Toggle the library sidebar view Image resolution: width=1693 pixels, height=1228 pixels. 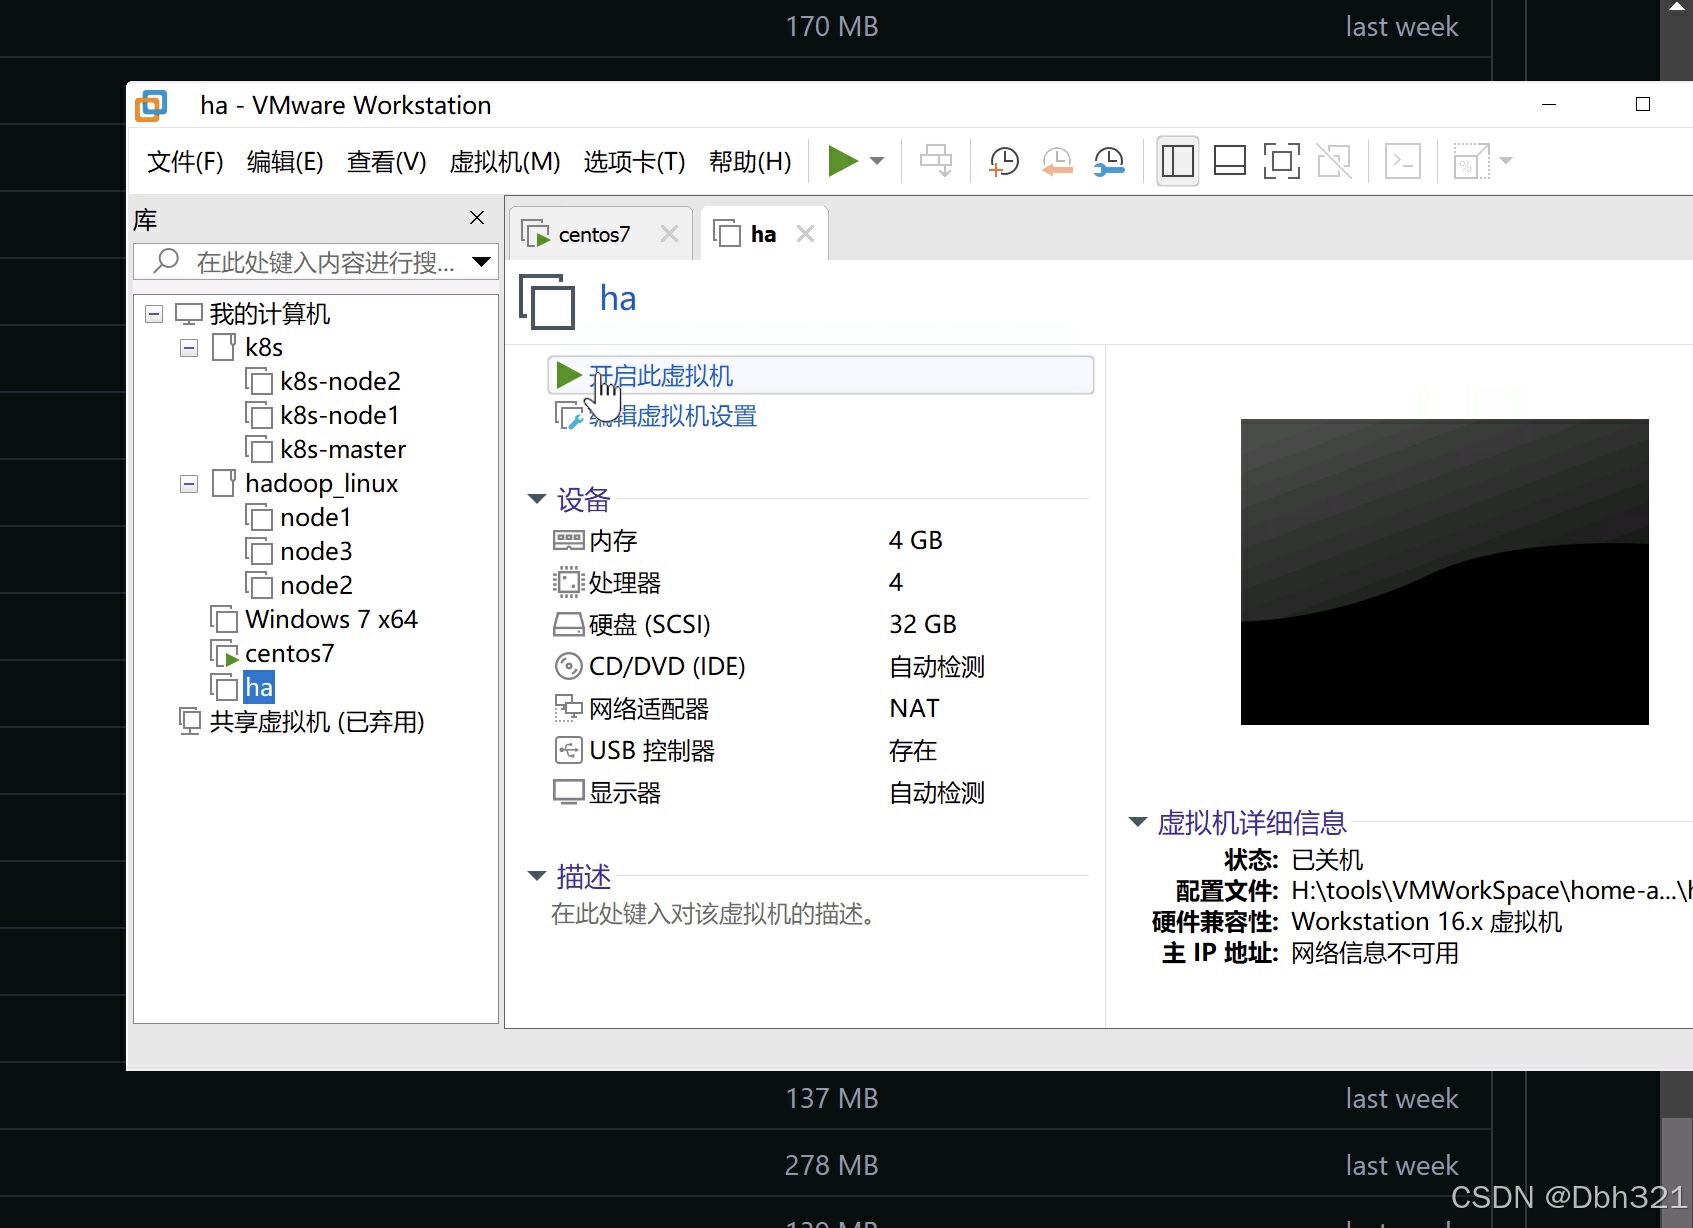[x=1177, y=160]
